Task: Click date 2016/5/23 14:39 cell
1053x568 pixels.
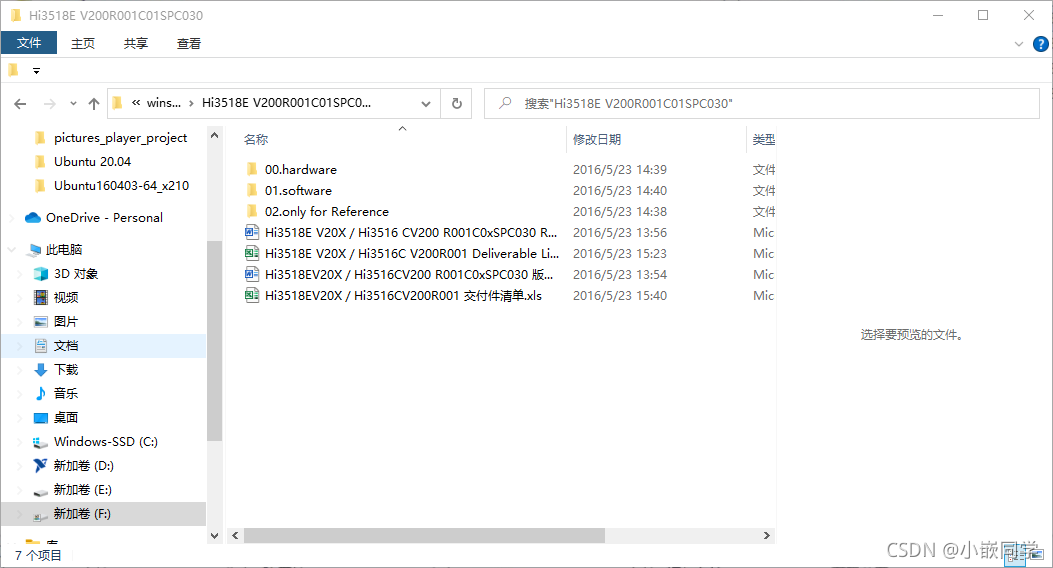Action: coord(620,169)
